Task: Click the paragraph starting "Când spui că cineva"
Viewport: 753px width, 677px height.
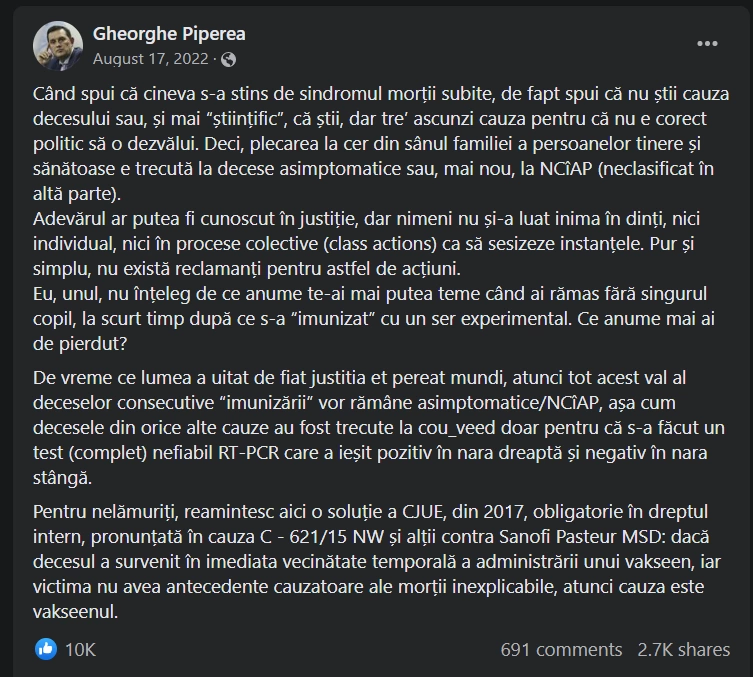Action: 380,141
